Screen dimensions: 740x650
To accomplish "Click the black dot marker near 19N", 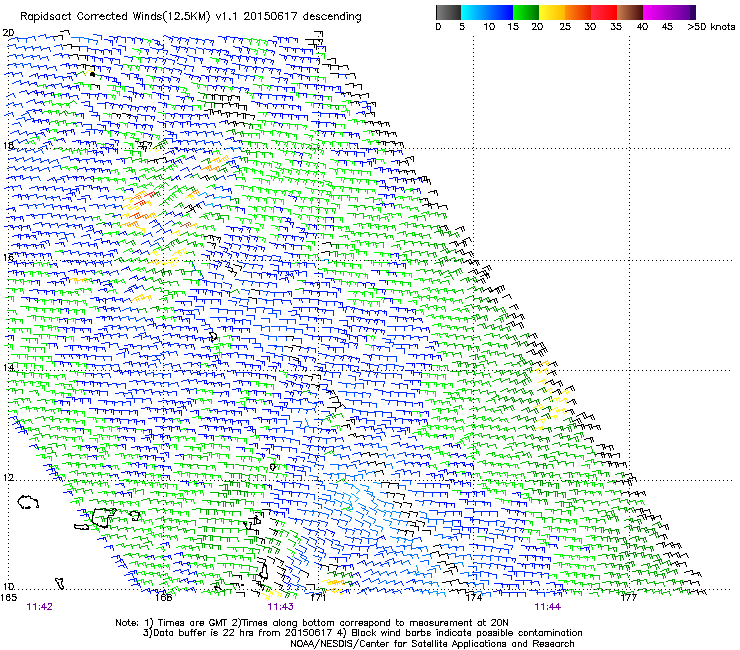I will 92,74.
